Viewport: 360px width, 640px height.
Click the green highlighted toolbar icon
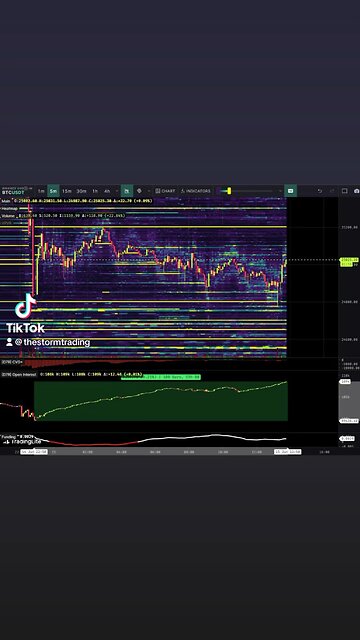click(291, 191)
